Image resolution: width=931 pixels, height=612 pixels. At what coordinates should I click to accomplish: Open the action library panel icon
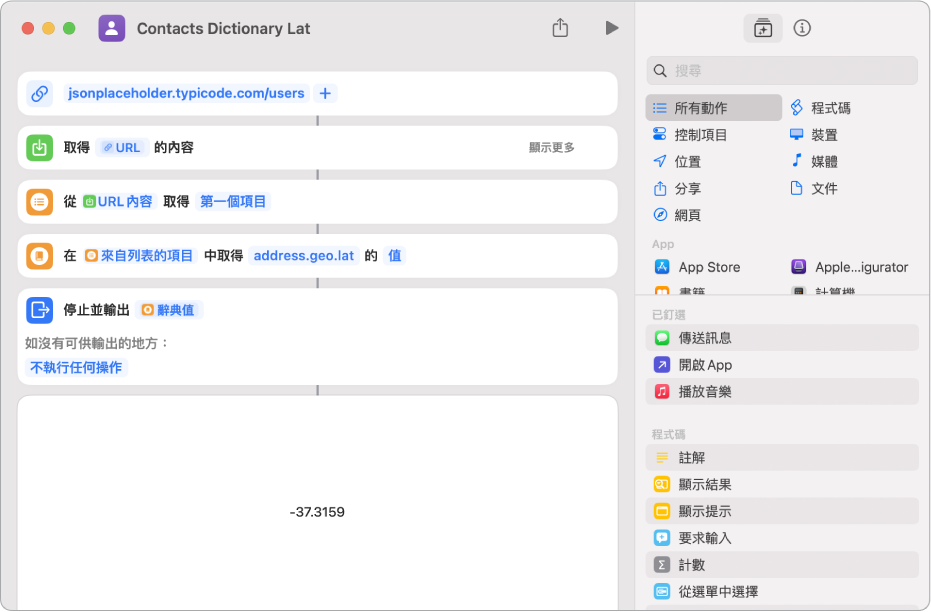(762, 28)
